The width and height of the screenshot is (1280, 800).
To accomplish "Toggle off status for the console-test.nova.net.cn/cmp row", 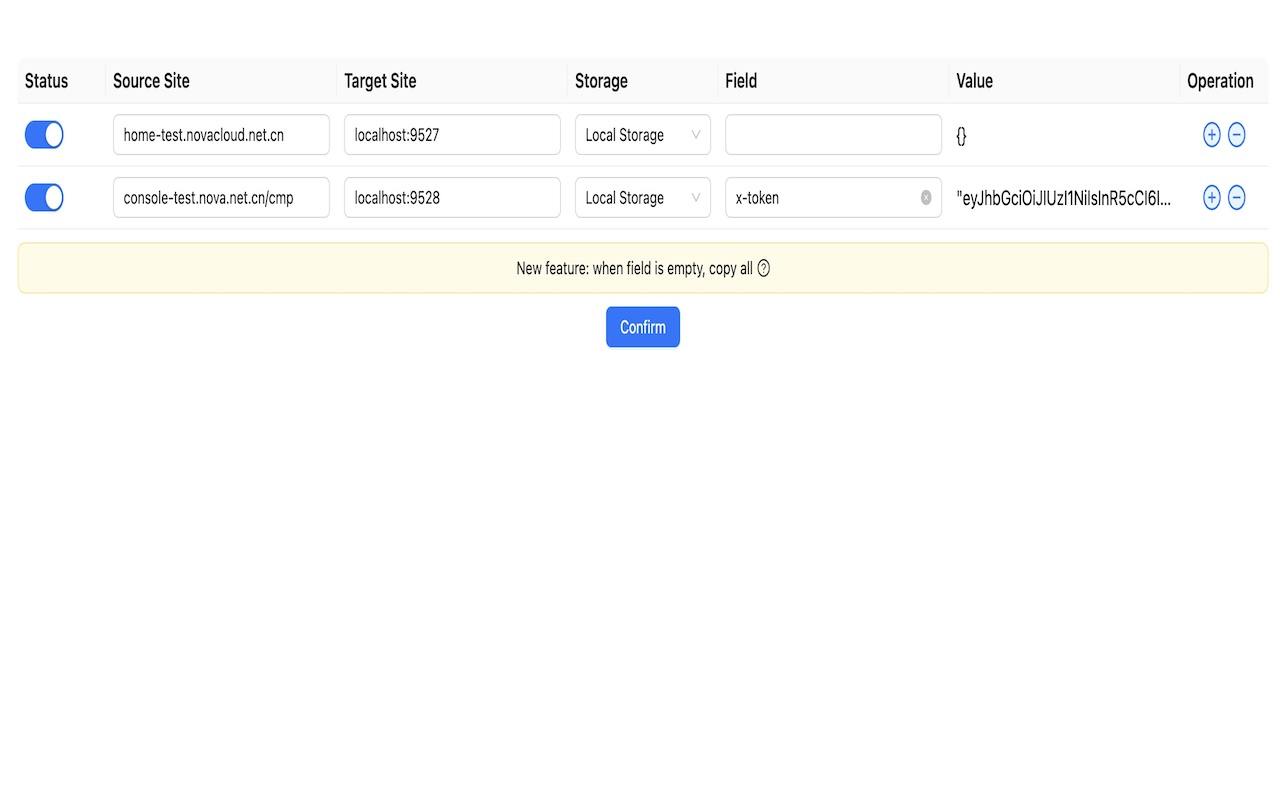I will point(44,198).
